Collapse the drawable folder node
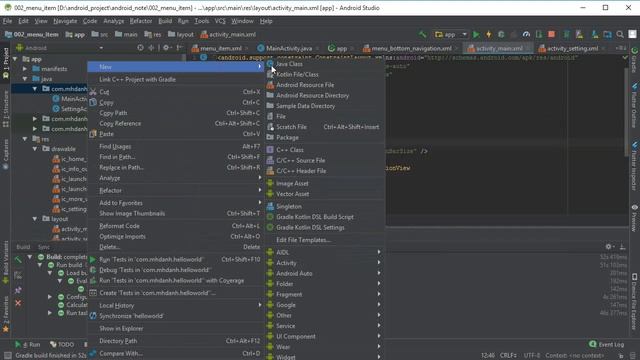Screen dimensions: 640x360 pos(35,149)
